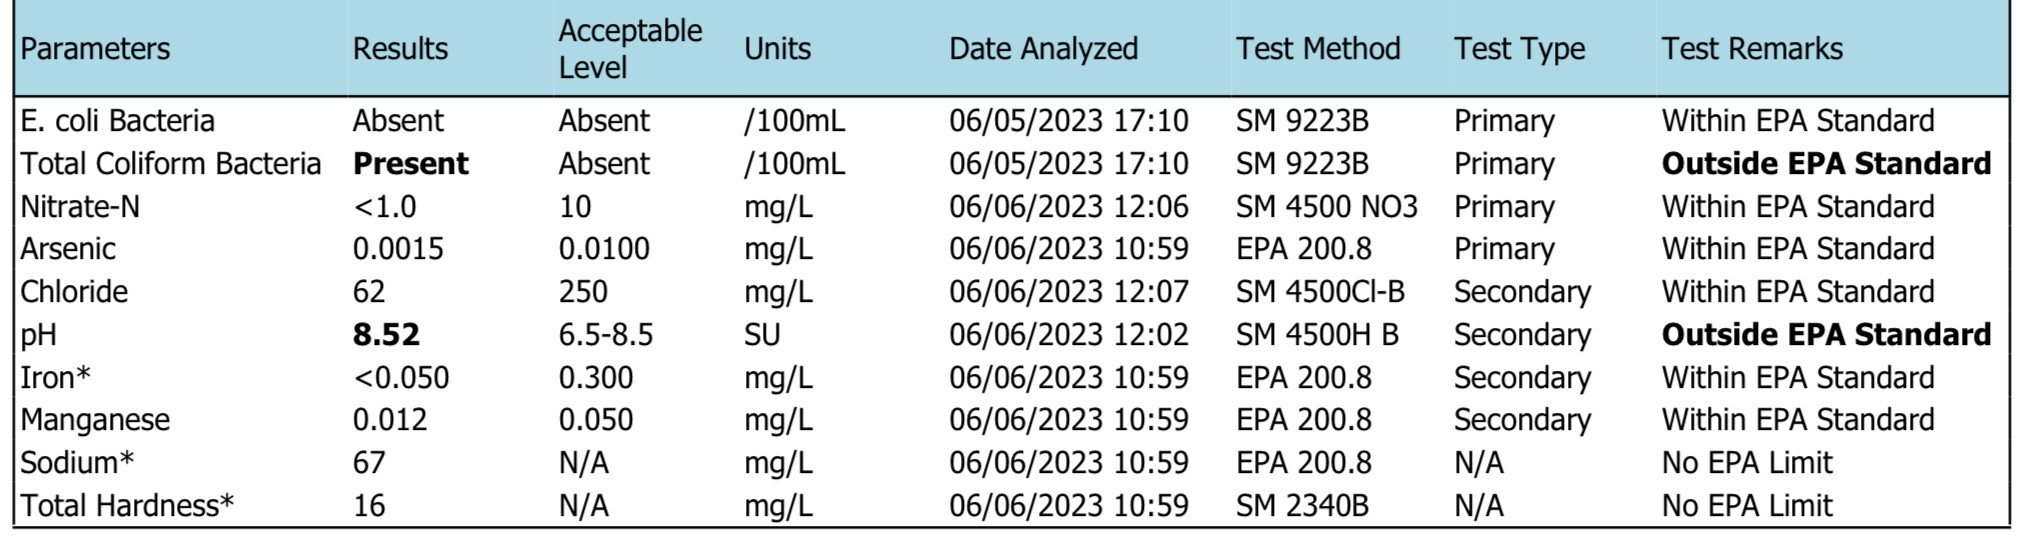Select the Manganese result 0.012
2025x542 pixels.
390,420
